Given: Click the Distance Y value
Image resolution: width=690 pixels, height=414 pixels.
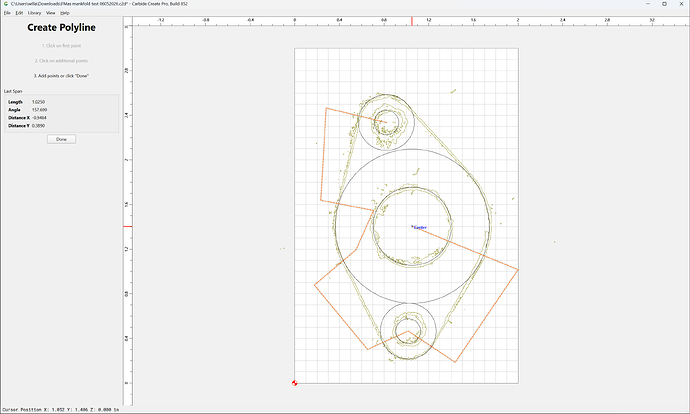Looking at the screenshot, I should click(x=38, y=125).
